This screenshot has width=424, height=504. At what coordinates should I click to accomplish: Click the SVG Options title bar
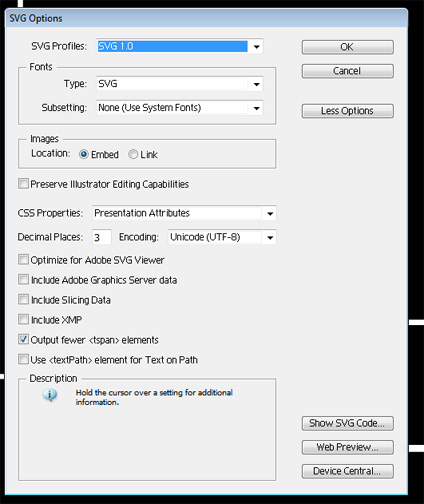pyautogui.click(x=207, y=18)
